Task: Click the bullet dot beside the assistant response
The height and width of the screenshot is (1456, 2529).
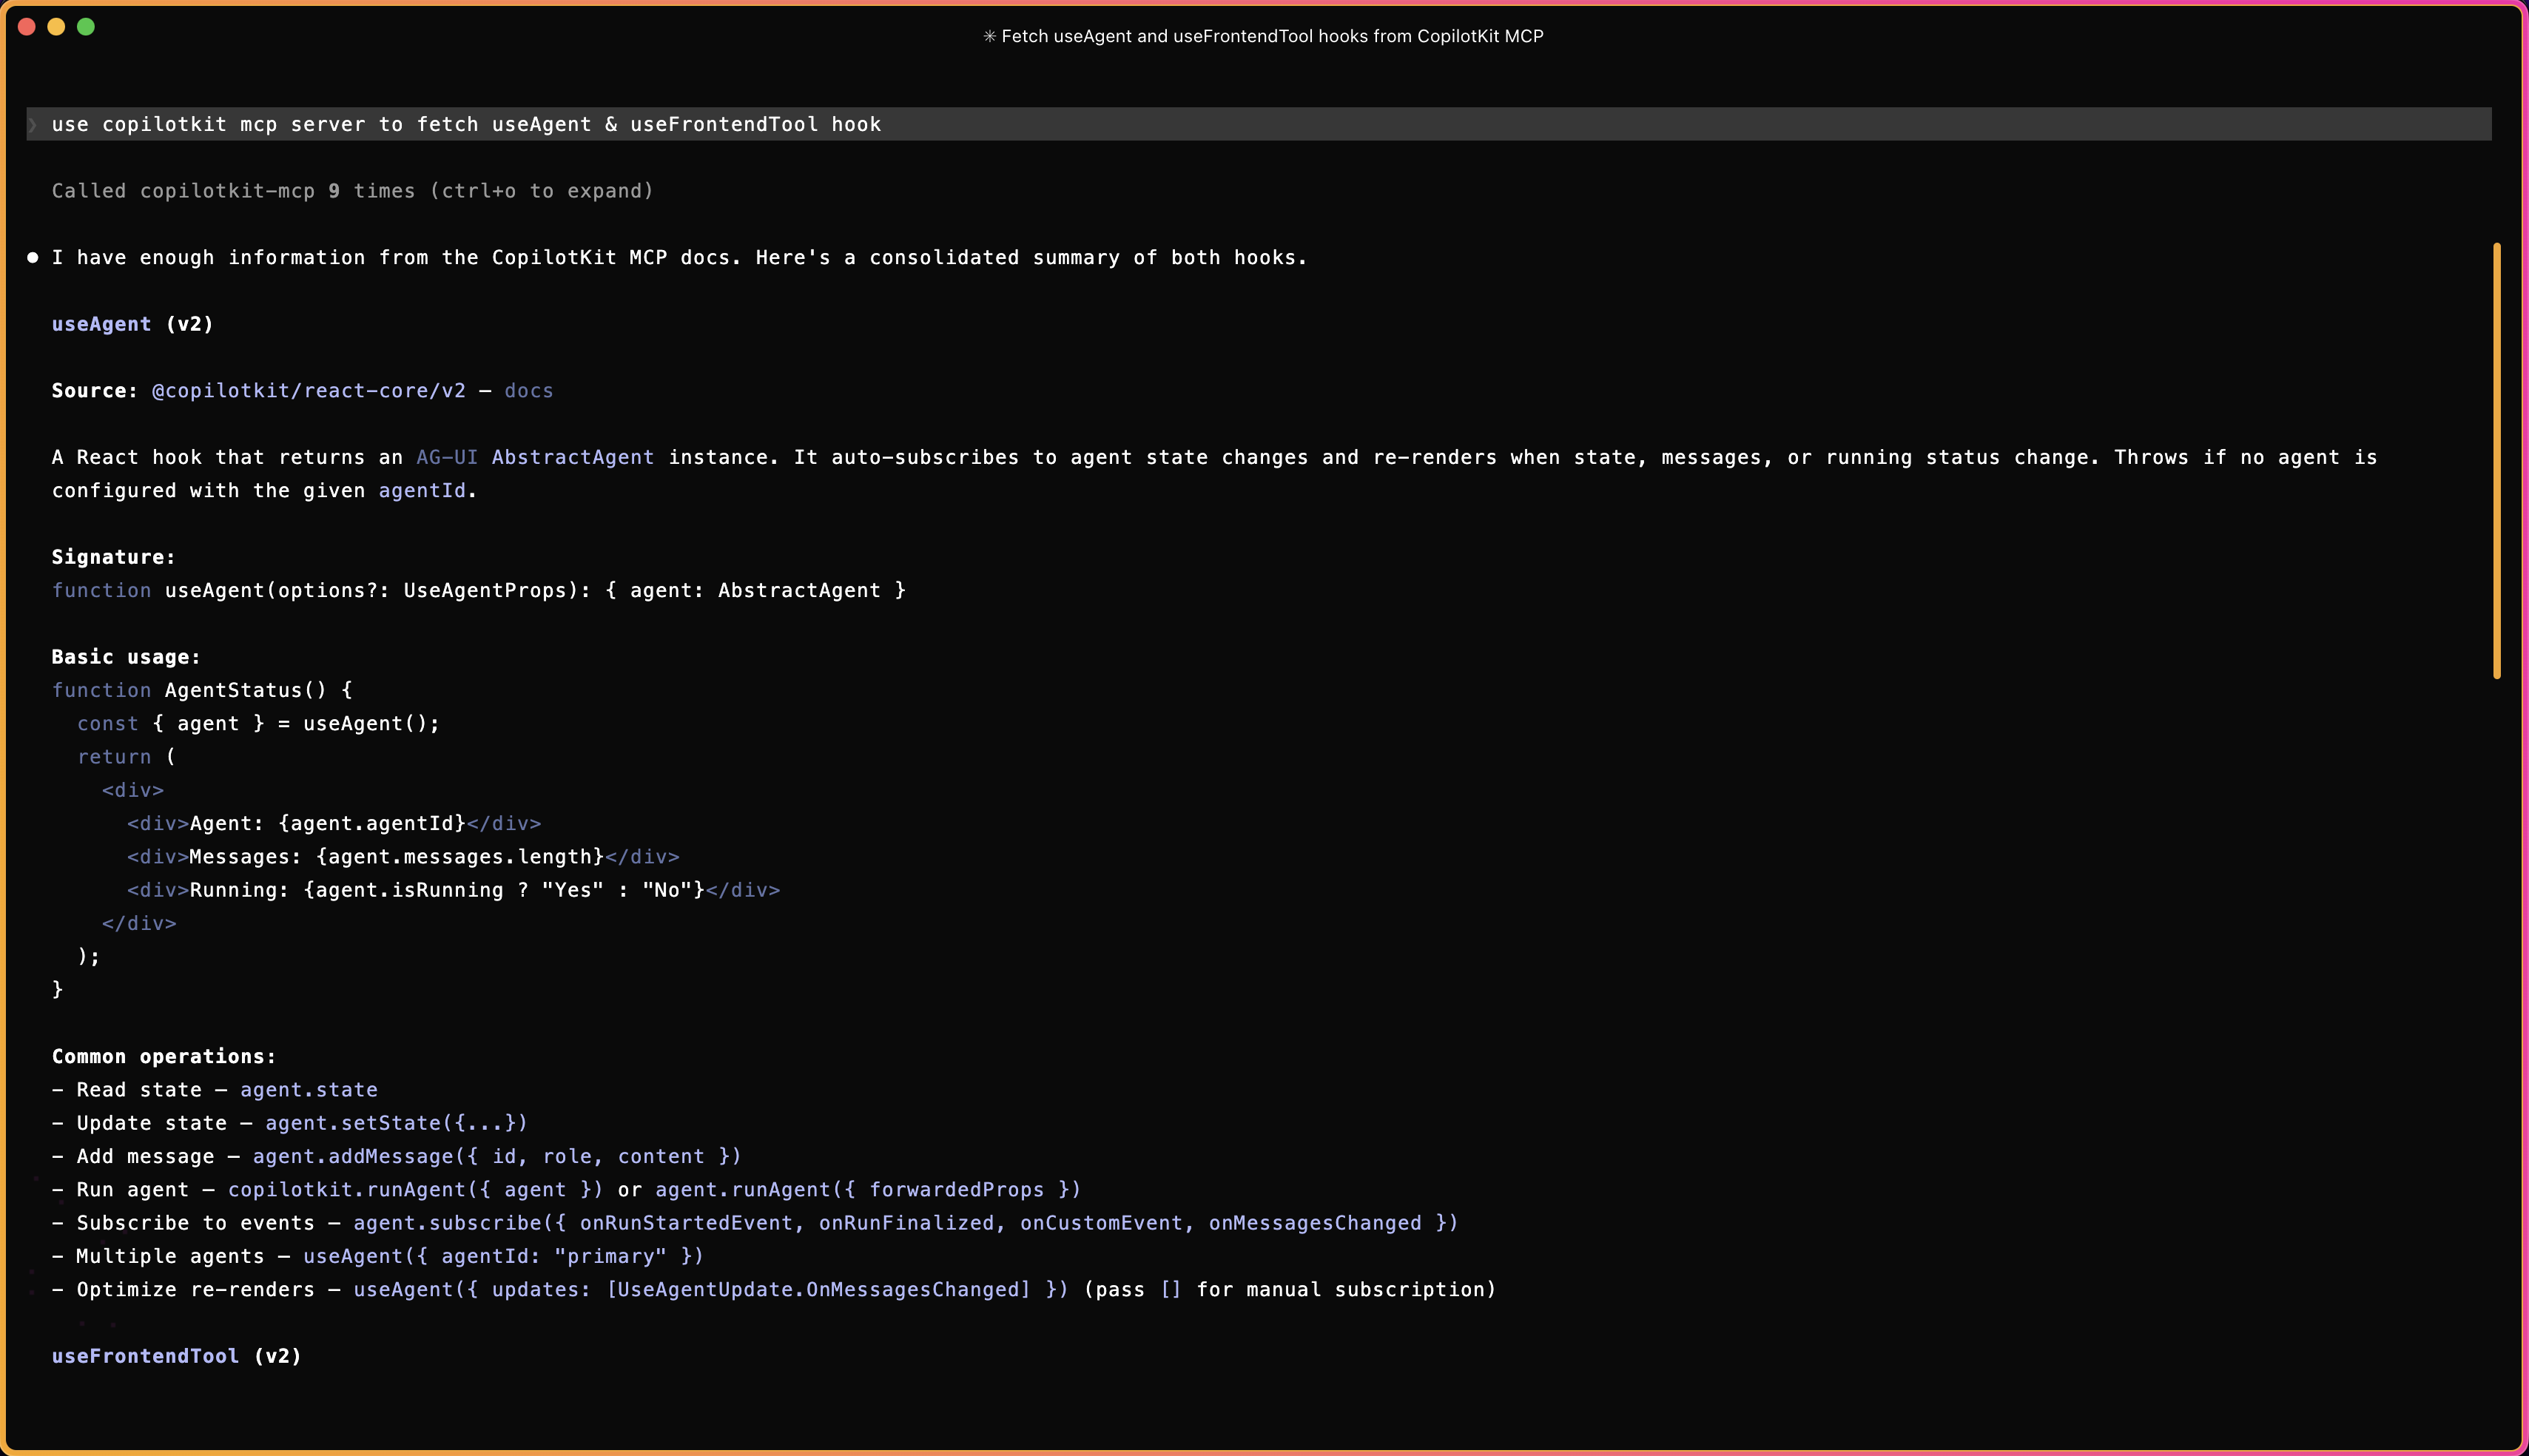Action: pos(33,258)
